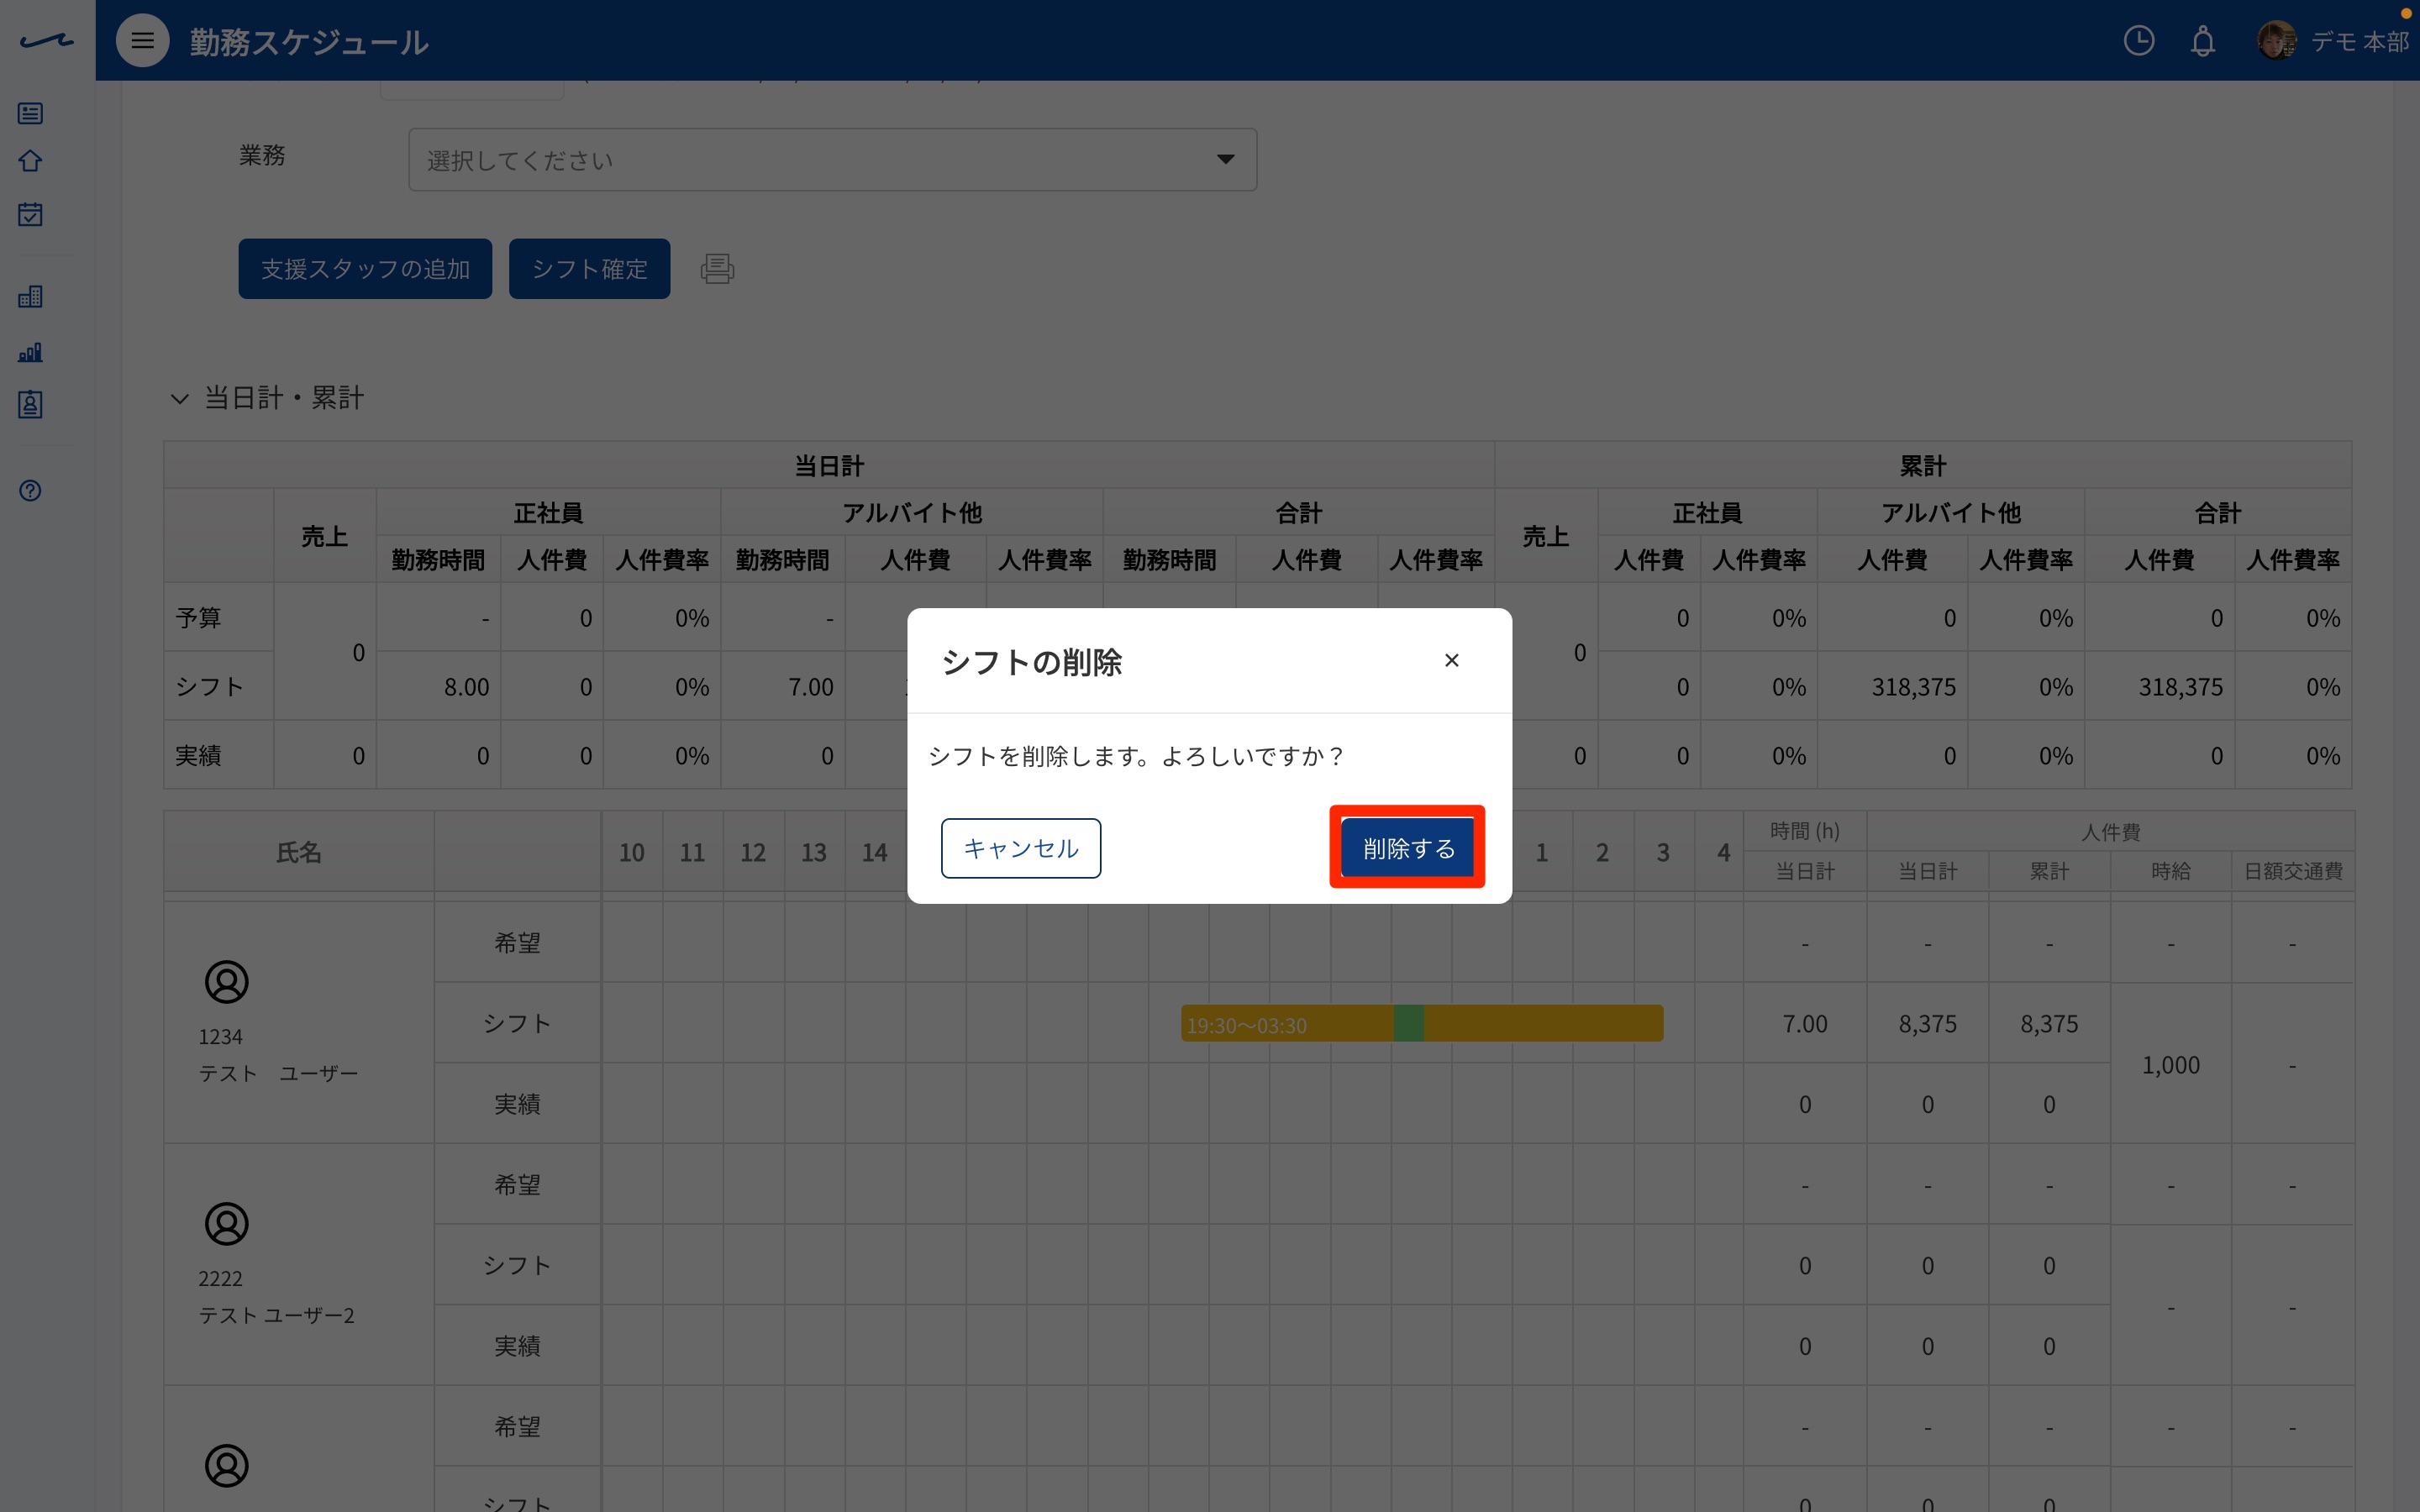
Task: Go to home via sidebar house icon
Action: [30, 161]
